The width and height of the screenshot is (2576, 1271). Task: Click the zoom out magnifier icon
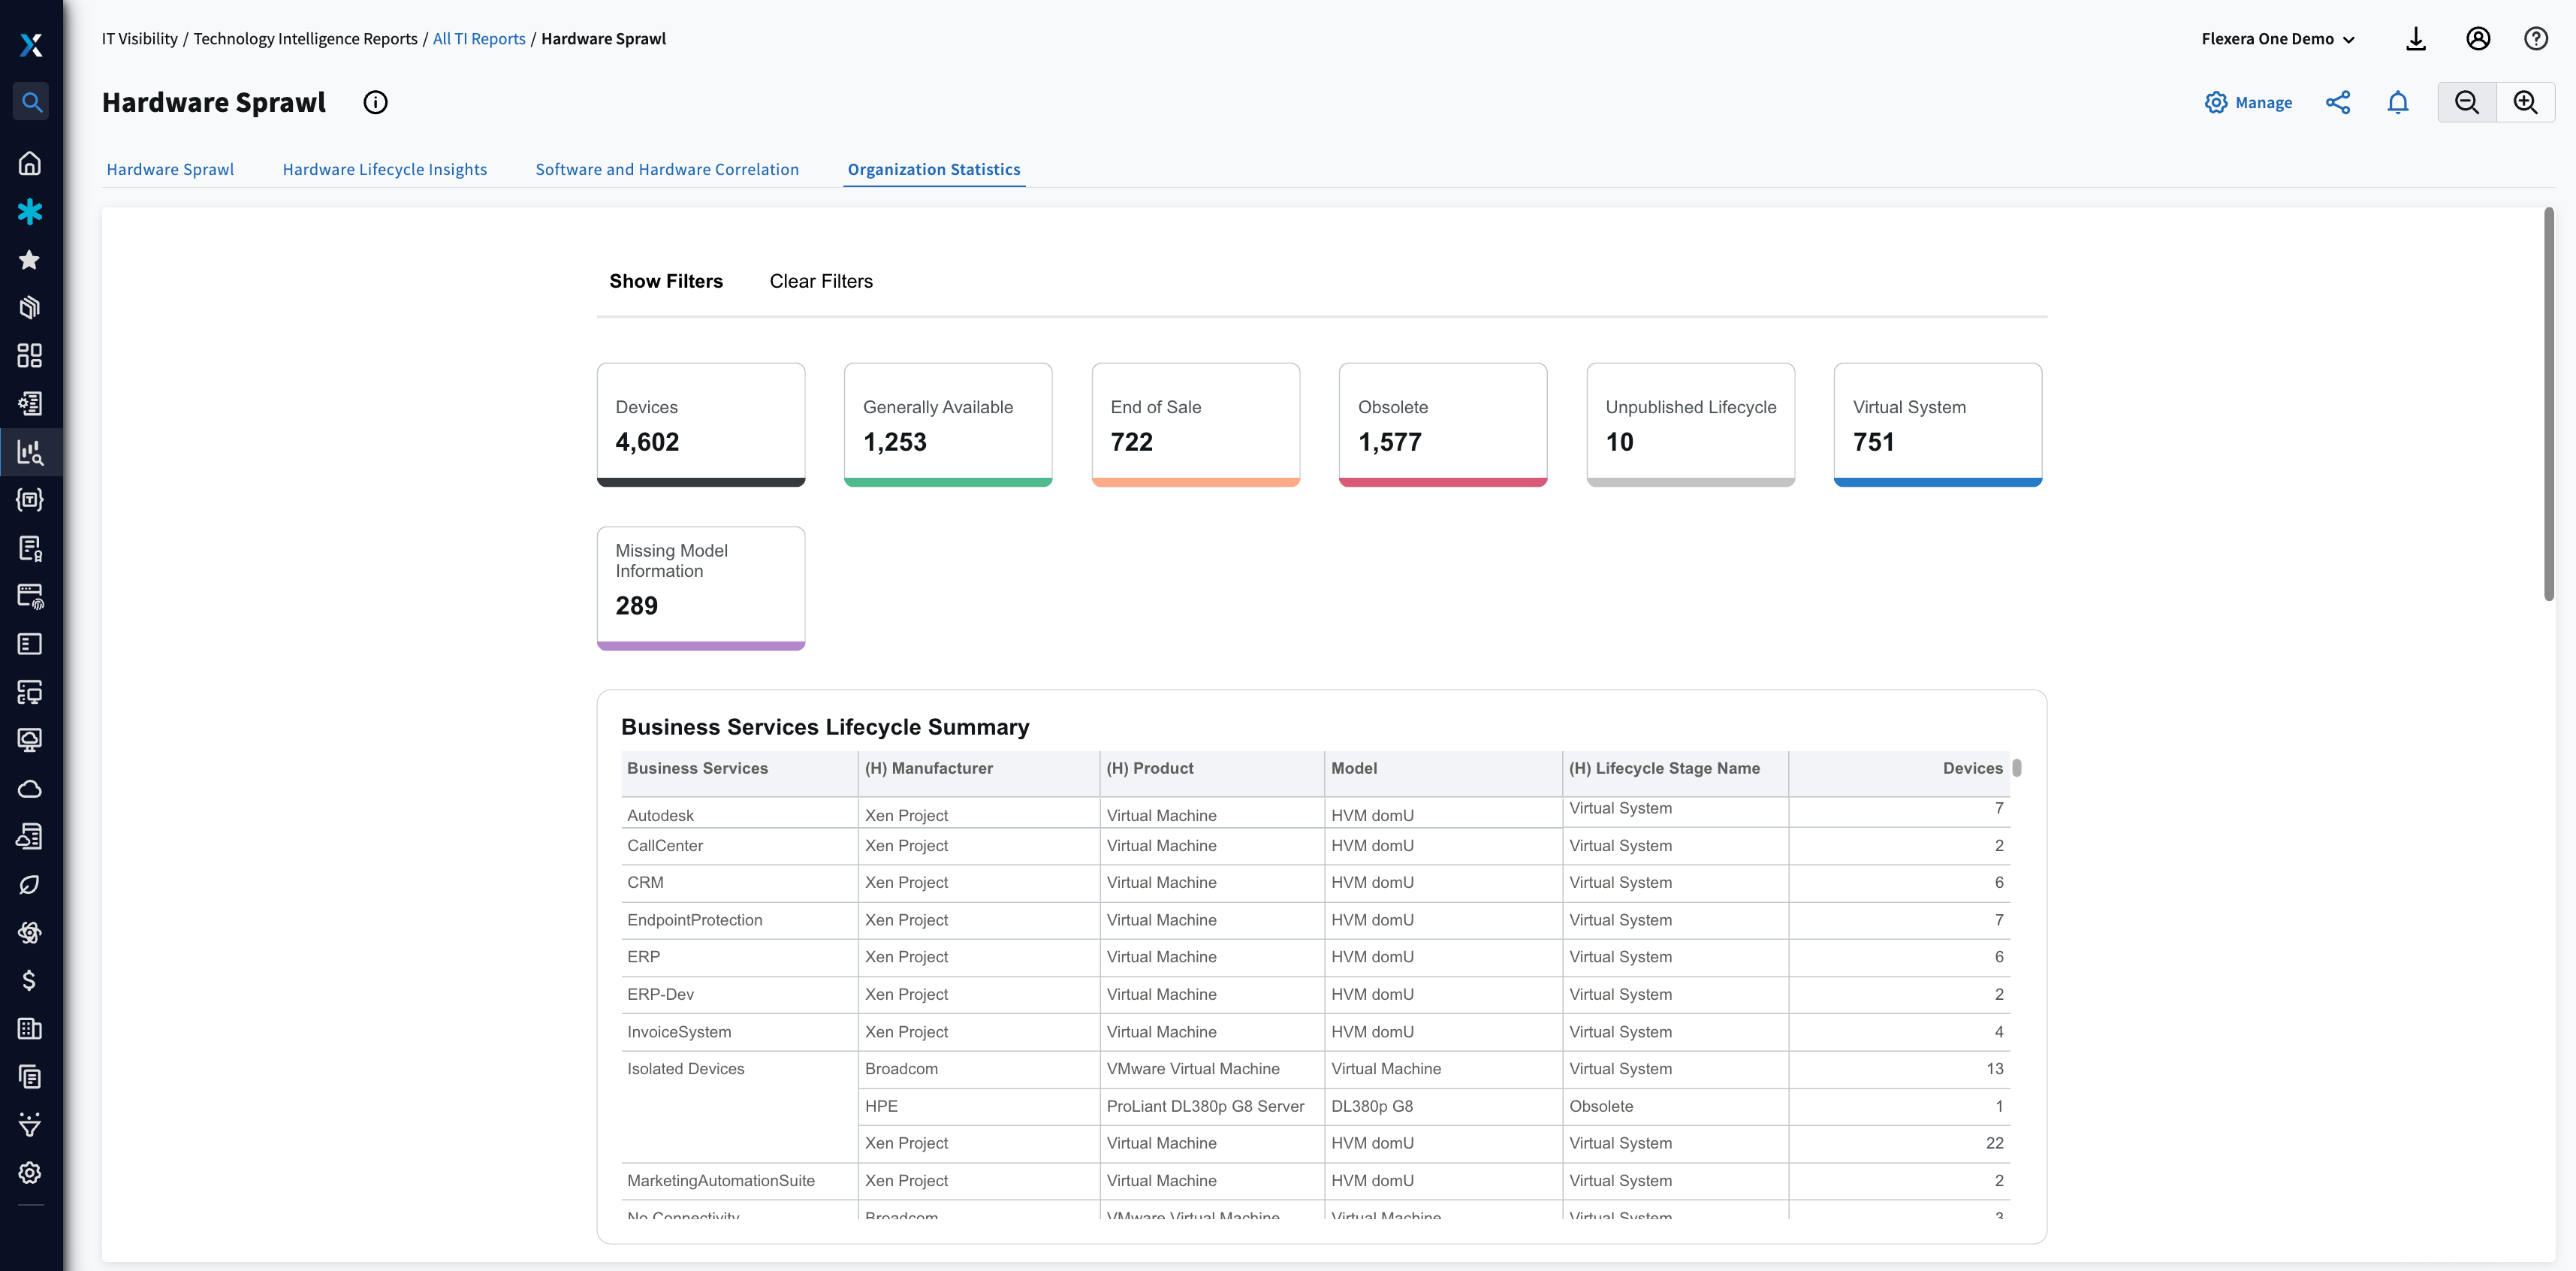pos(2466,102)
